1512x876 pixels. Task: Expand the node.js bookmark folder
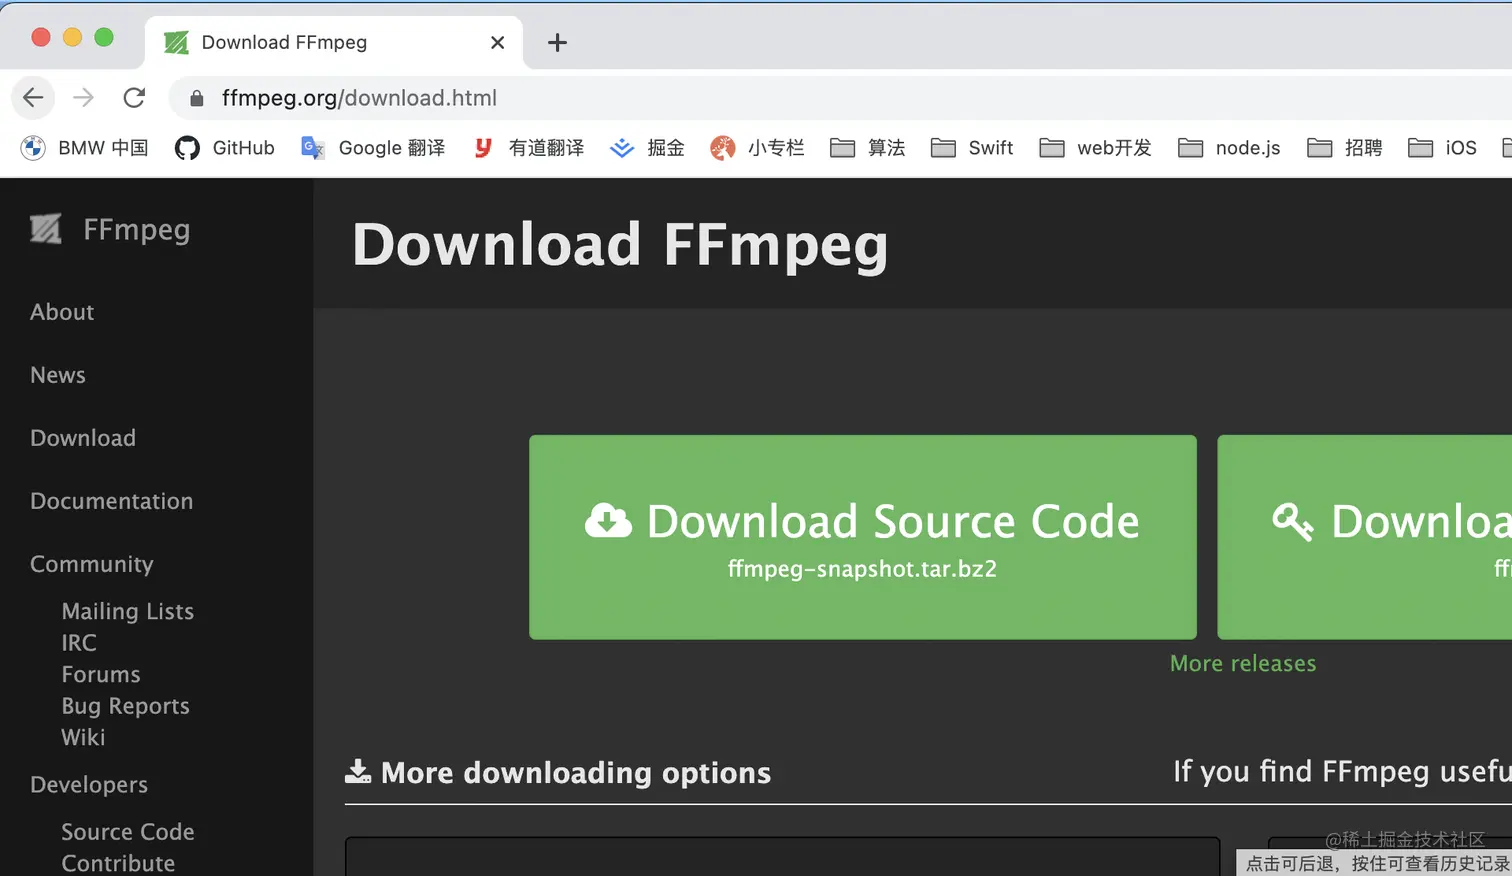click(1230, 148)
